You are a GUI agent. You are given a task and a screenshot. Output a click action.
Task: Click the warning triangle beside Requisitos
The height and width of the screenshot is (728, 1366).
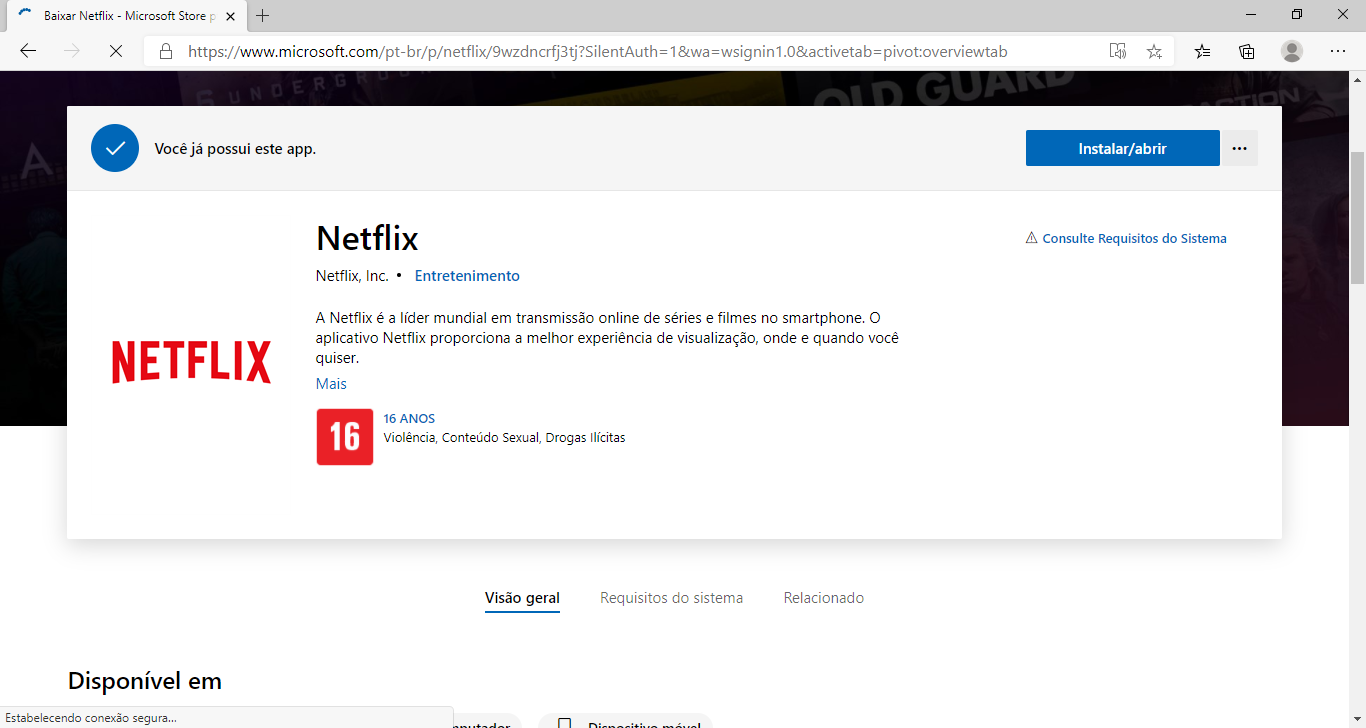tap(1032, 238)
